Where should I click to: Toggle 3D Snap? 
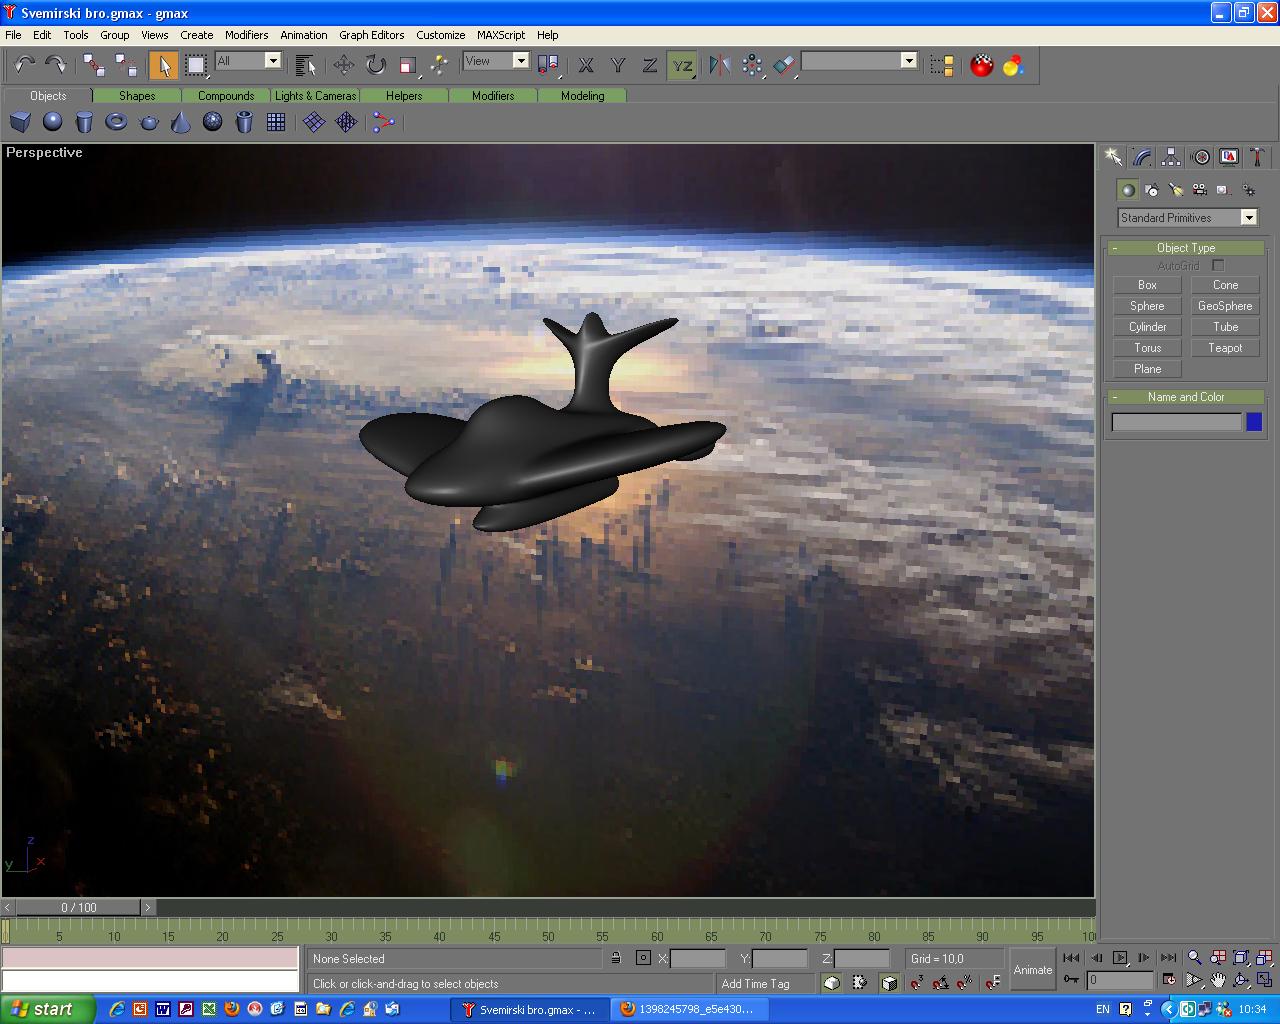click(916, 983)
